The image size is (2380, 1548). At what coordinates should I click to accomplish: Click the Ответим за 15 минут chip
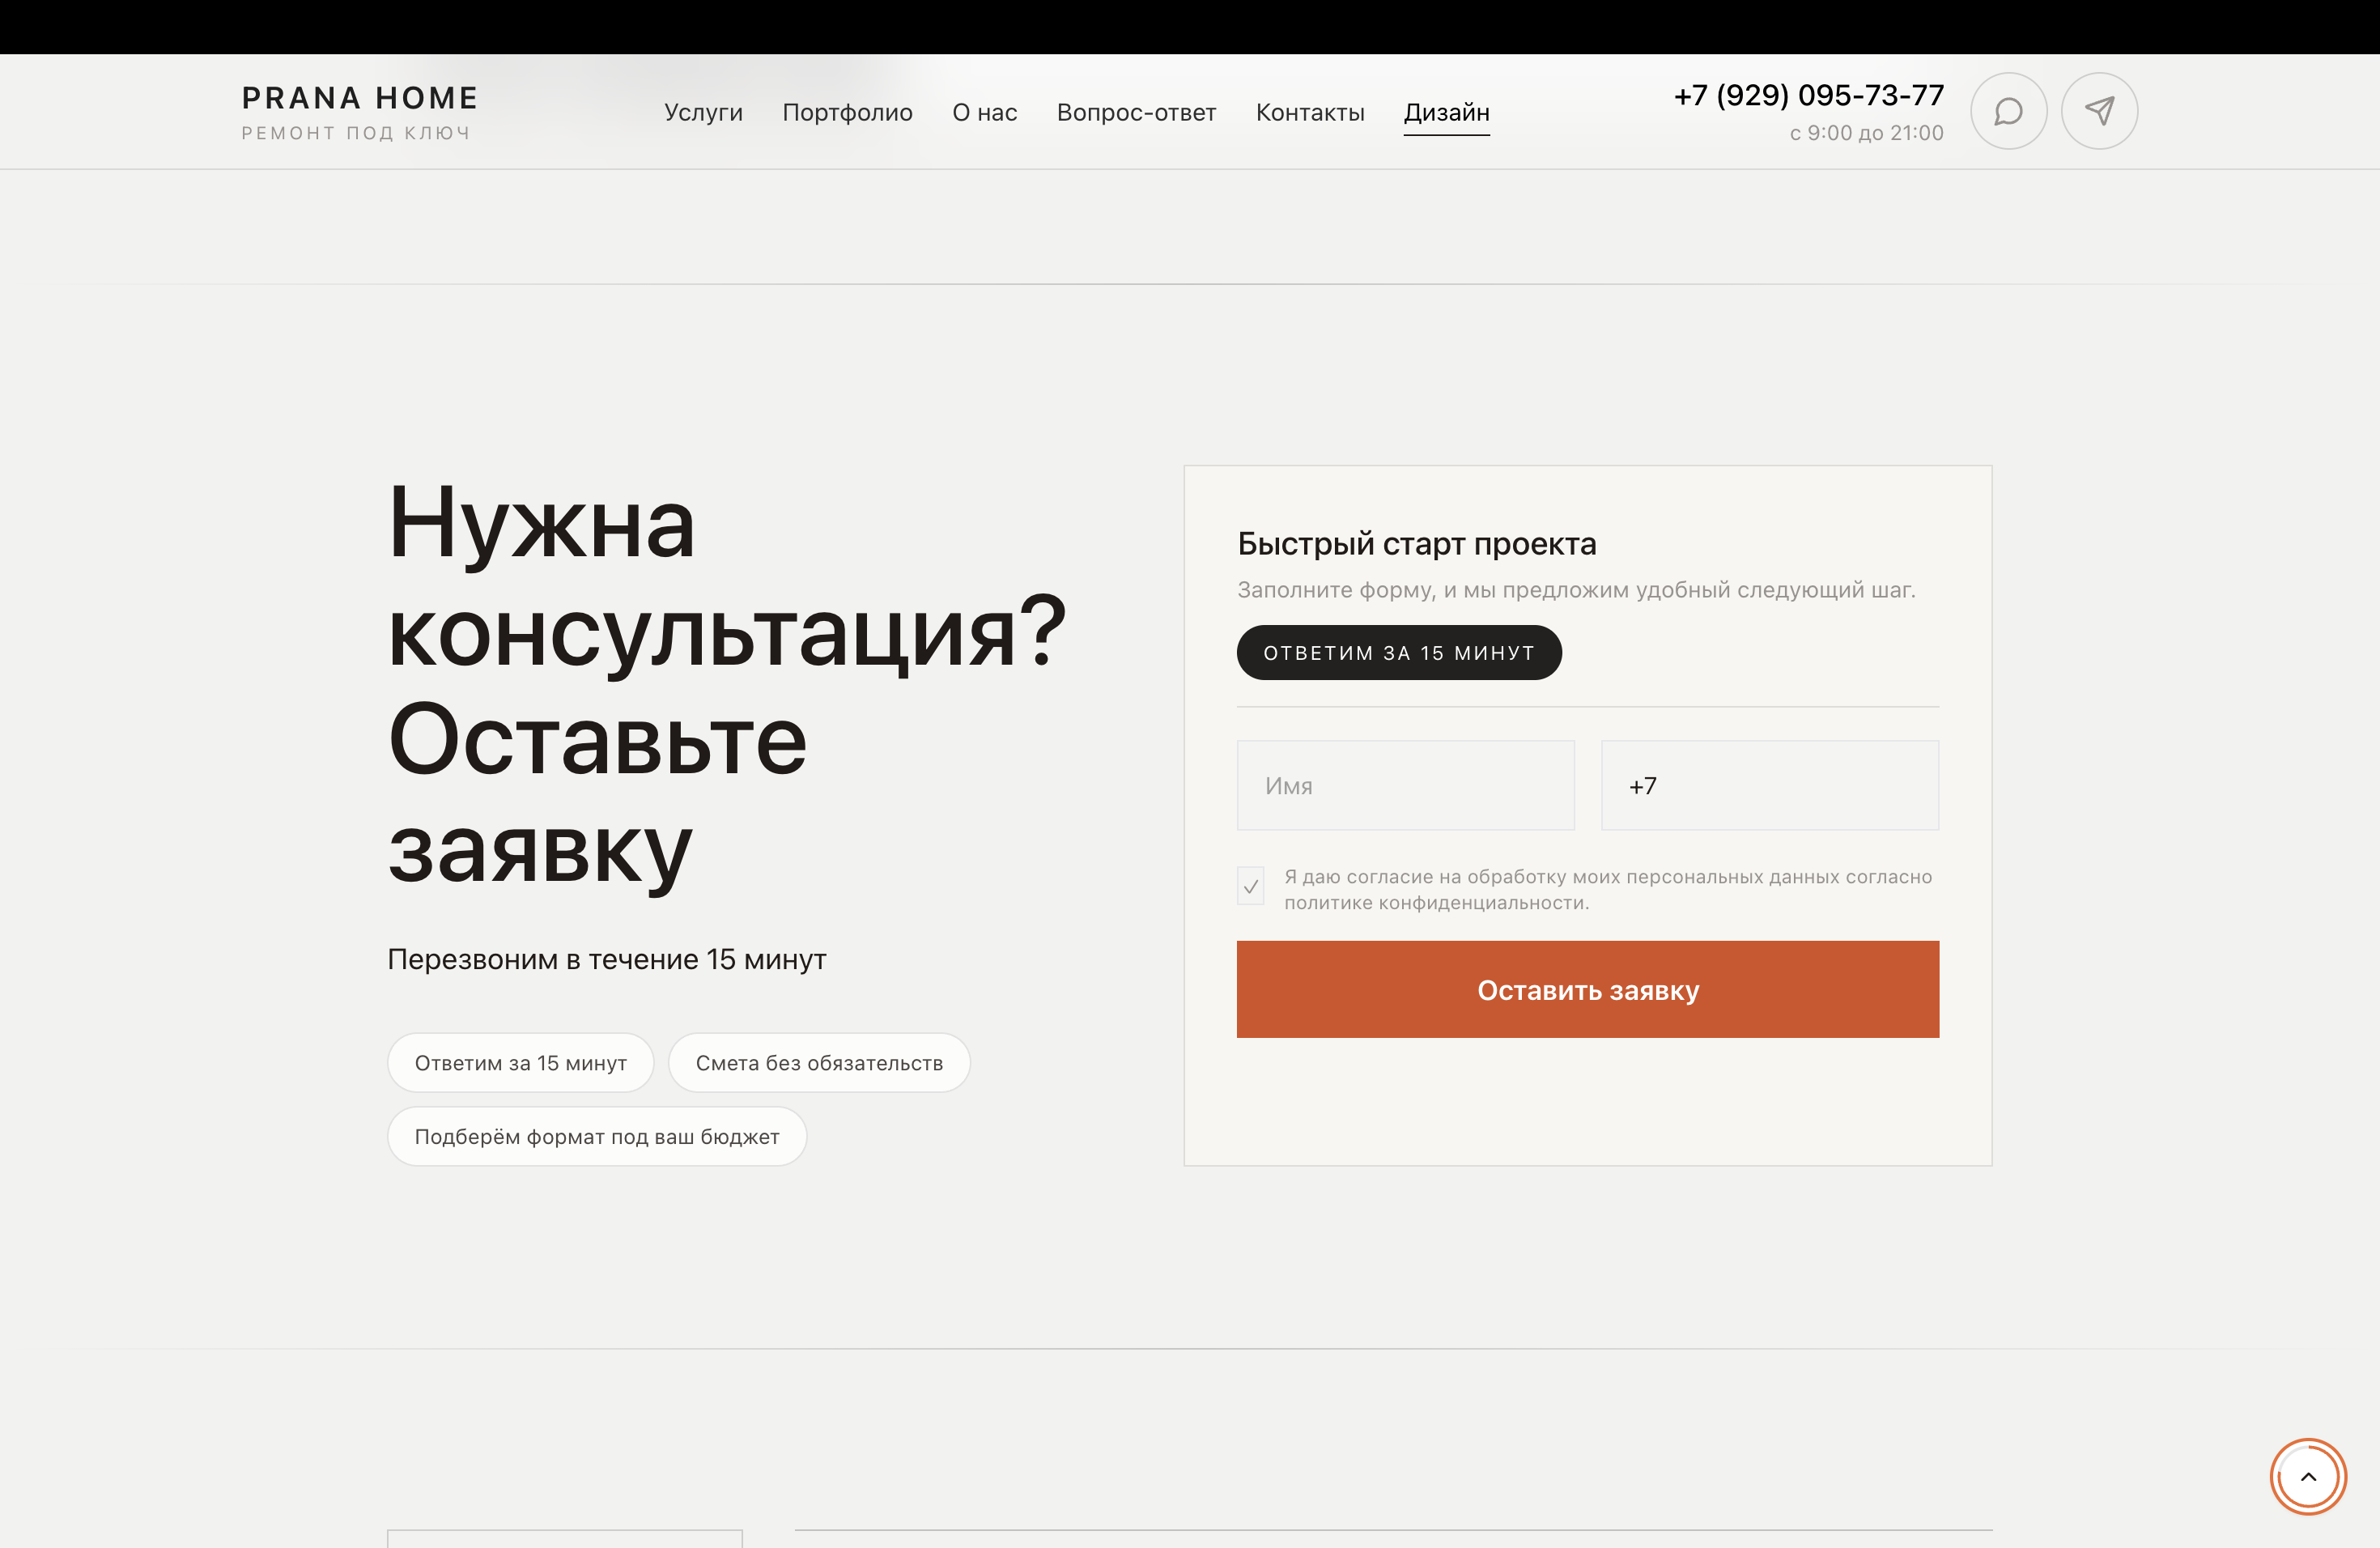[x=520, y=1063]
